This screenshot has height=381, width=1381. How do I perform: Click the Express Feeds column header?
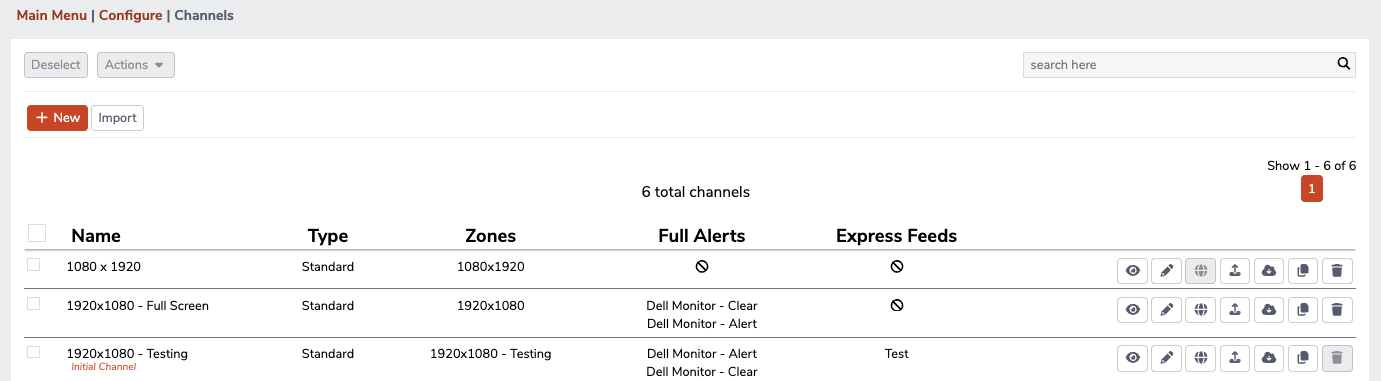(897, 236)
